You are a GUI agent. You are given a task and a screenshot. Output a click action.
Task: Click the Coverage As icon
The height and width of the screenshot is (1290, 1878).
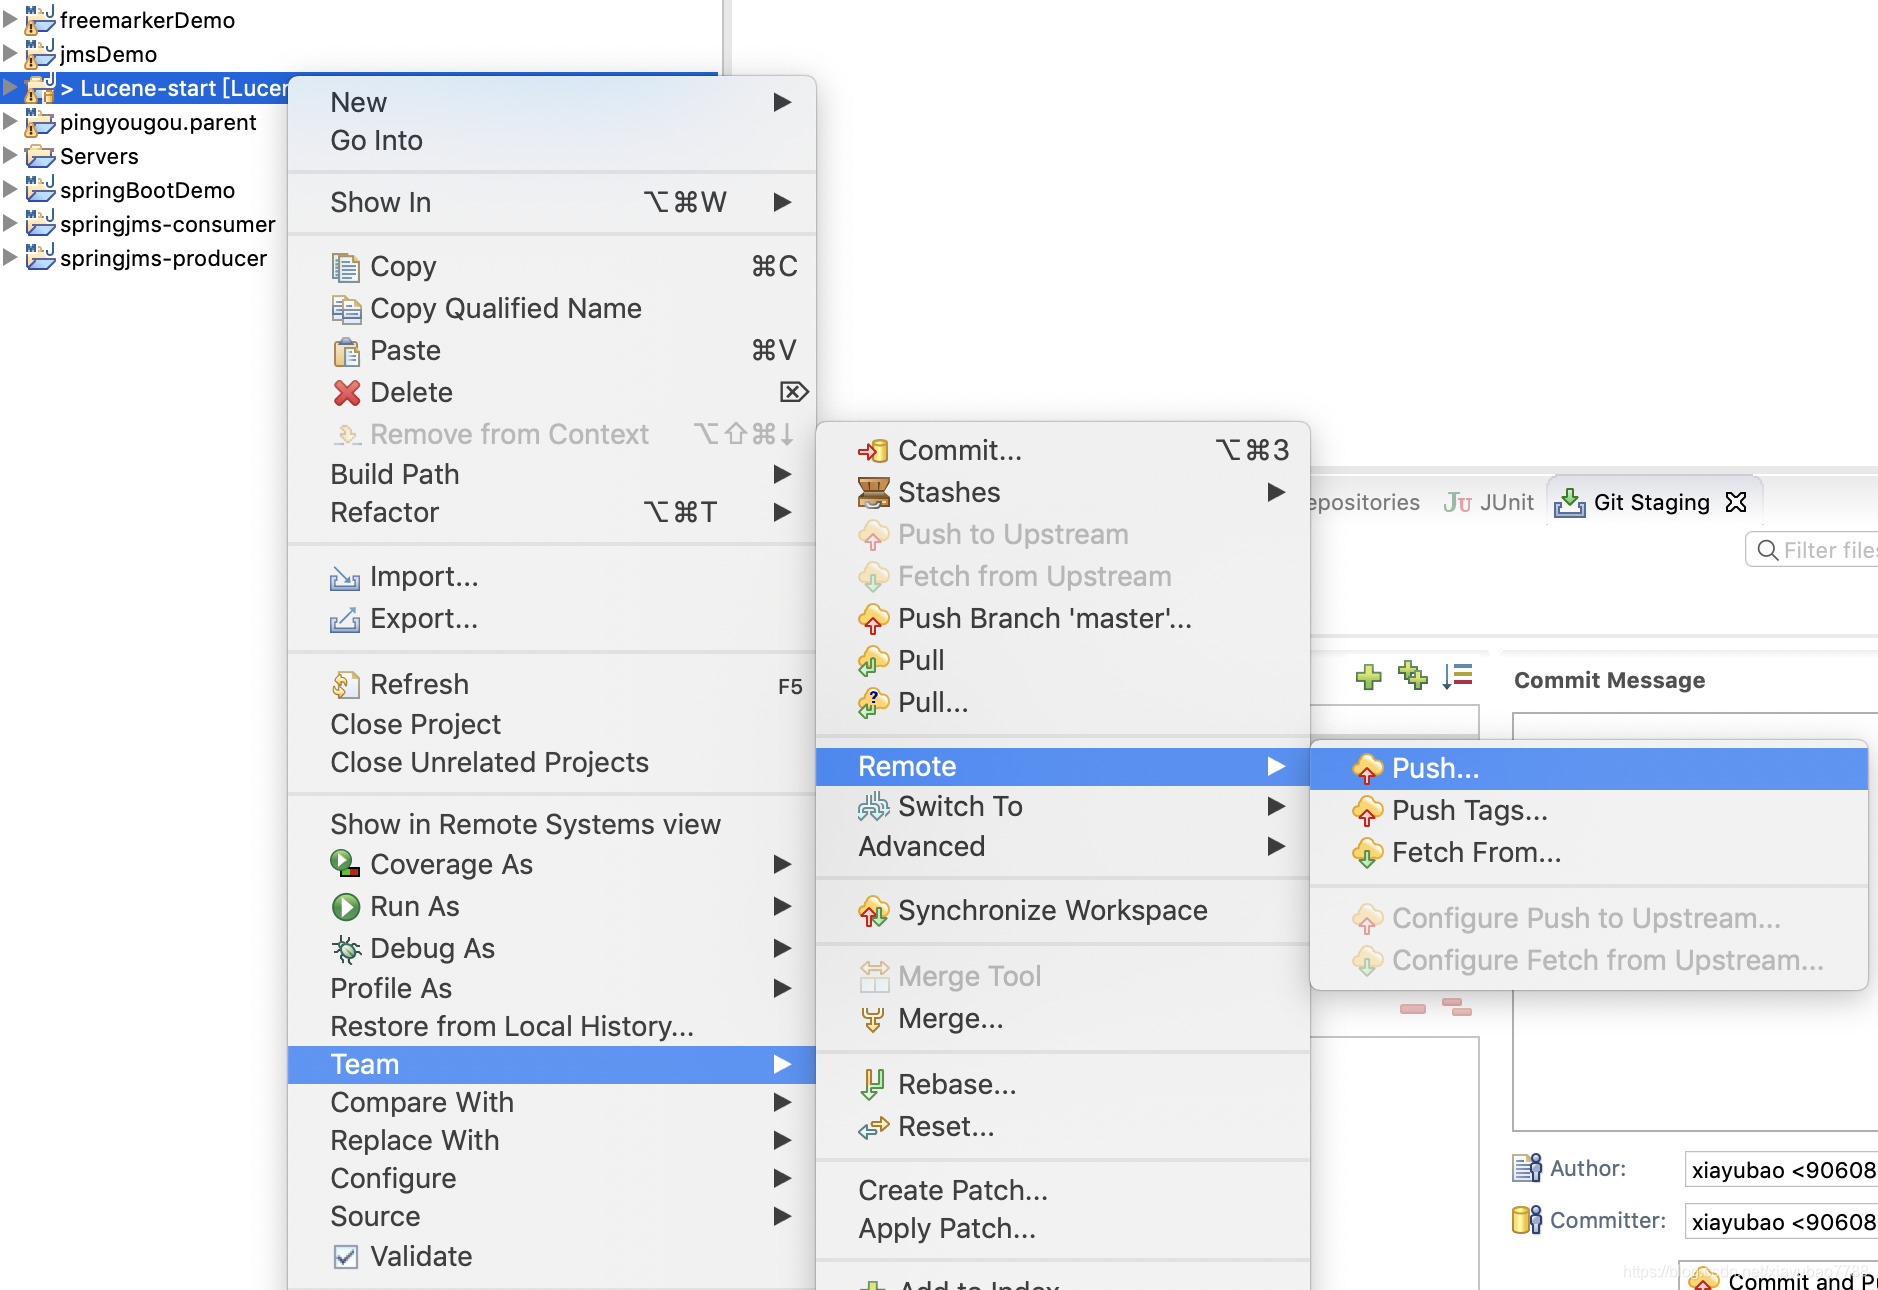point(345,863)
